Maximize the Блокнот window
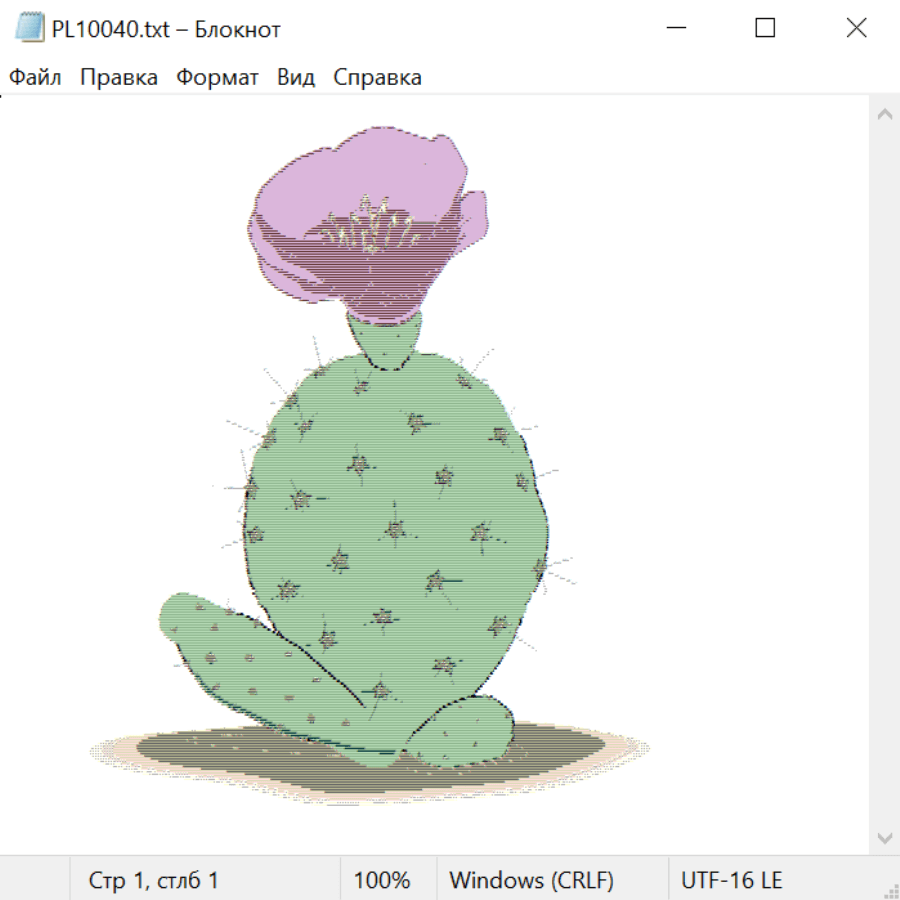This screenshot has width=900, height=900. point(765,29)
